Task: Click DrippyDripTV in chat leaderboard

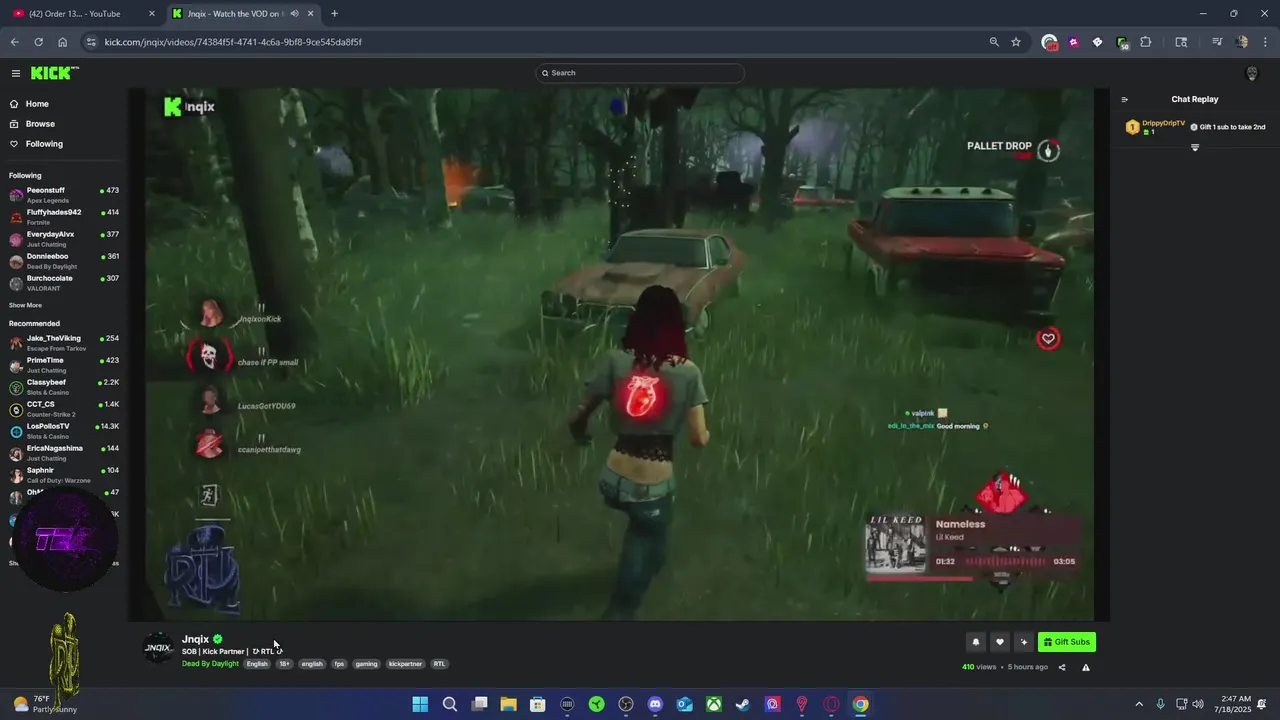Action: tap(1163, 123)
